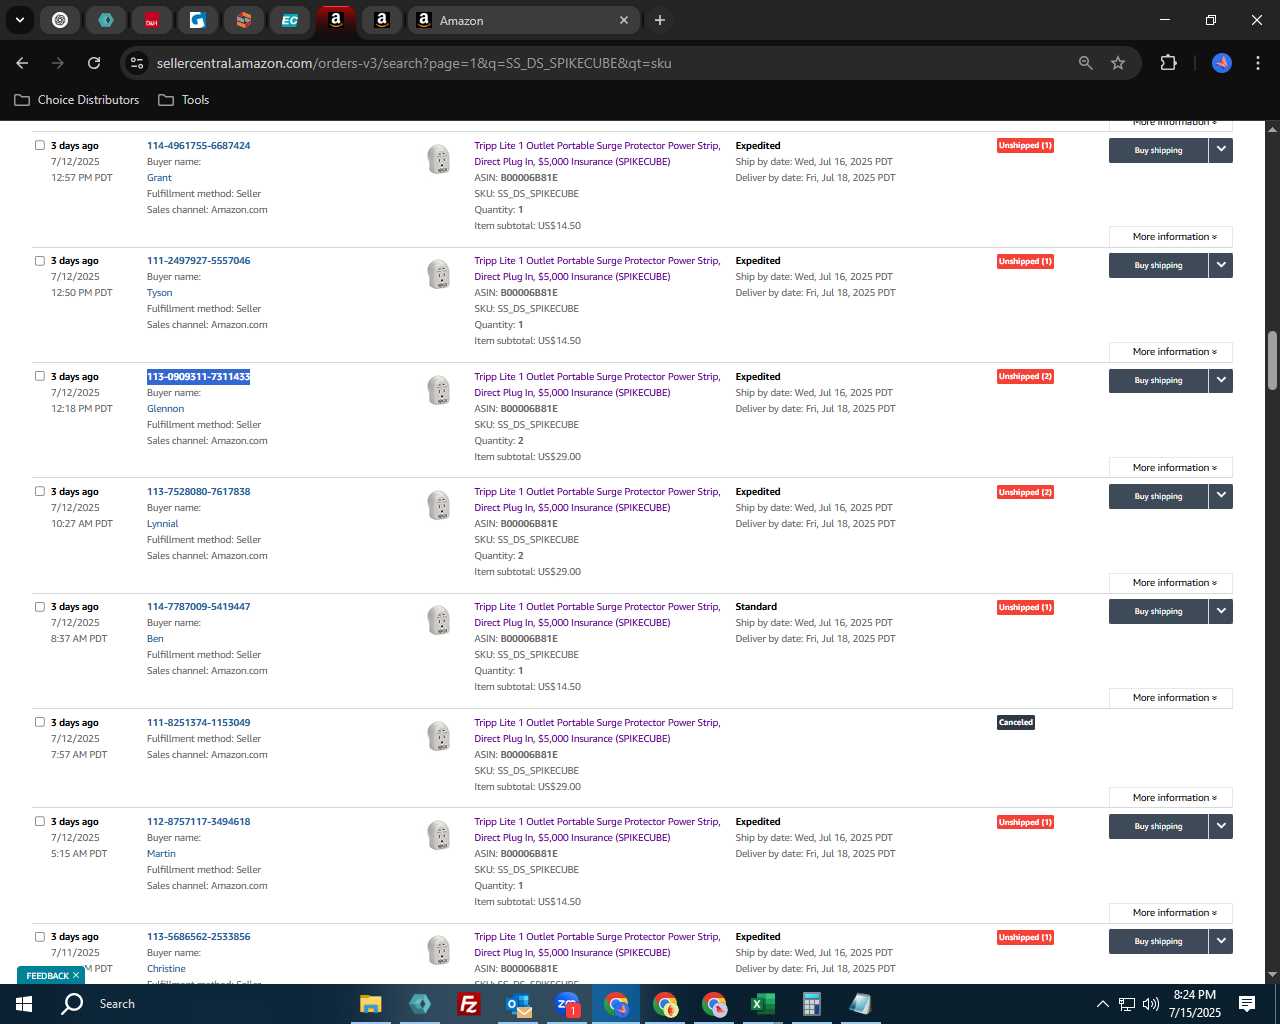Select checkbox for canceled order 111-8251374-1153049
This screenshot has height=1024, width=1280.
40,722
